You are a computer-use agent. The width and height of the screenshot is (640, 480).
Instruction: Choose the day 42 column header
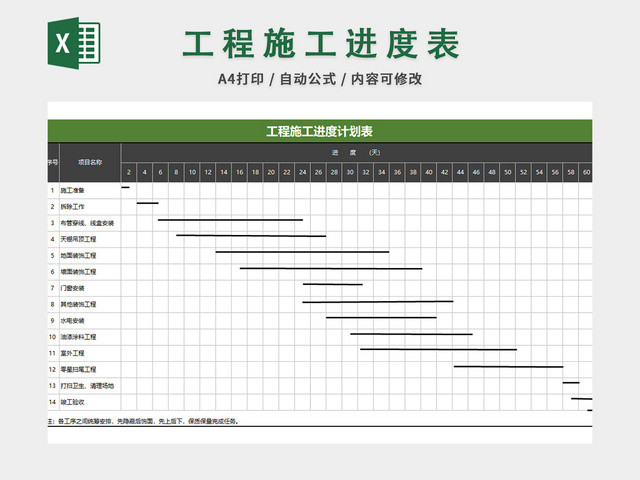[444, 172]
